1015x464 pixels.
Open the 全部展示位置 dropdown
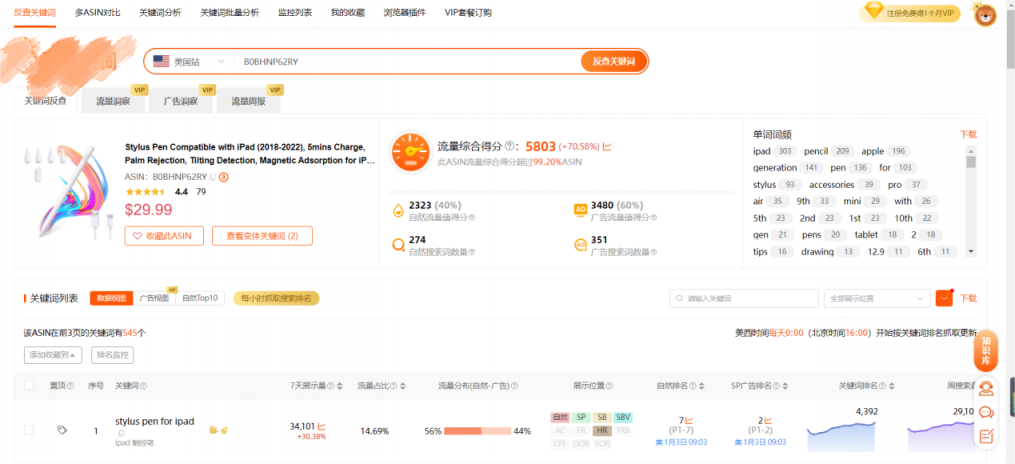point(876,298)
